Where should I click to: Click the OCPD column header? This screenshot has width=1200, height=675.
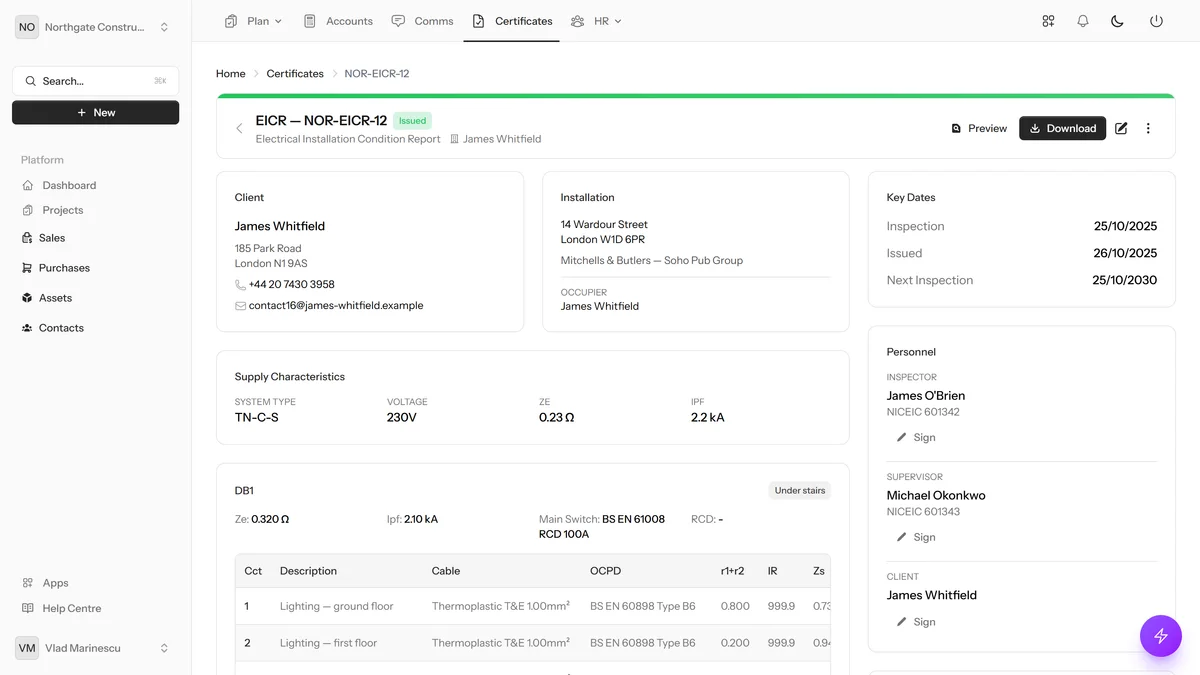point(606,571)
